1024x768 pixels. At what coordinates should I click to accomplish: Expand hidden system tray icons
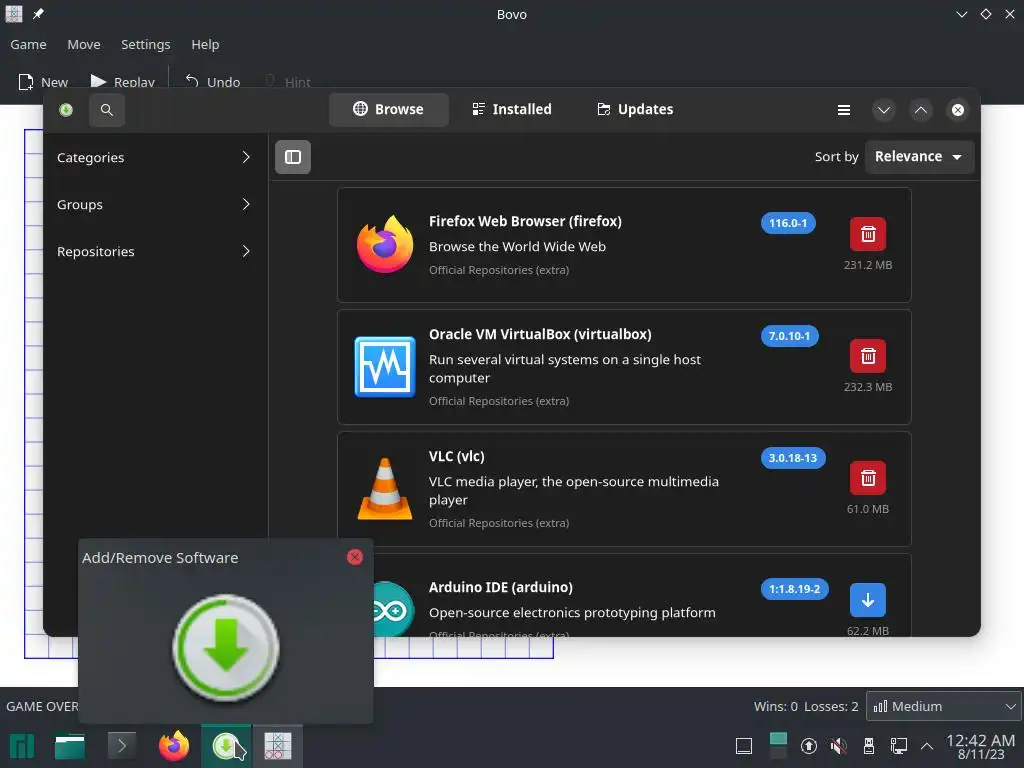pyautogui.click(x=927, y=746)
